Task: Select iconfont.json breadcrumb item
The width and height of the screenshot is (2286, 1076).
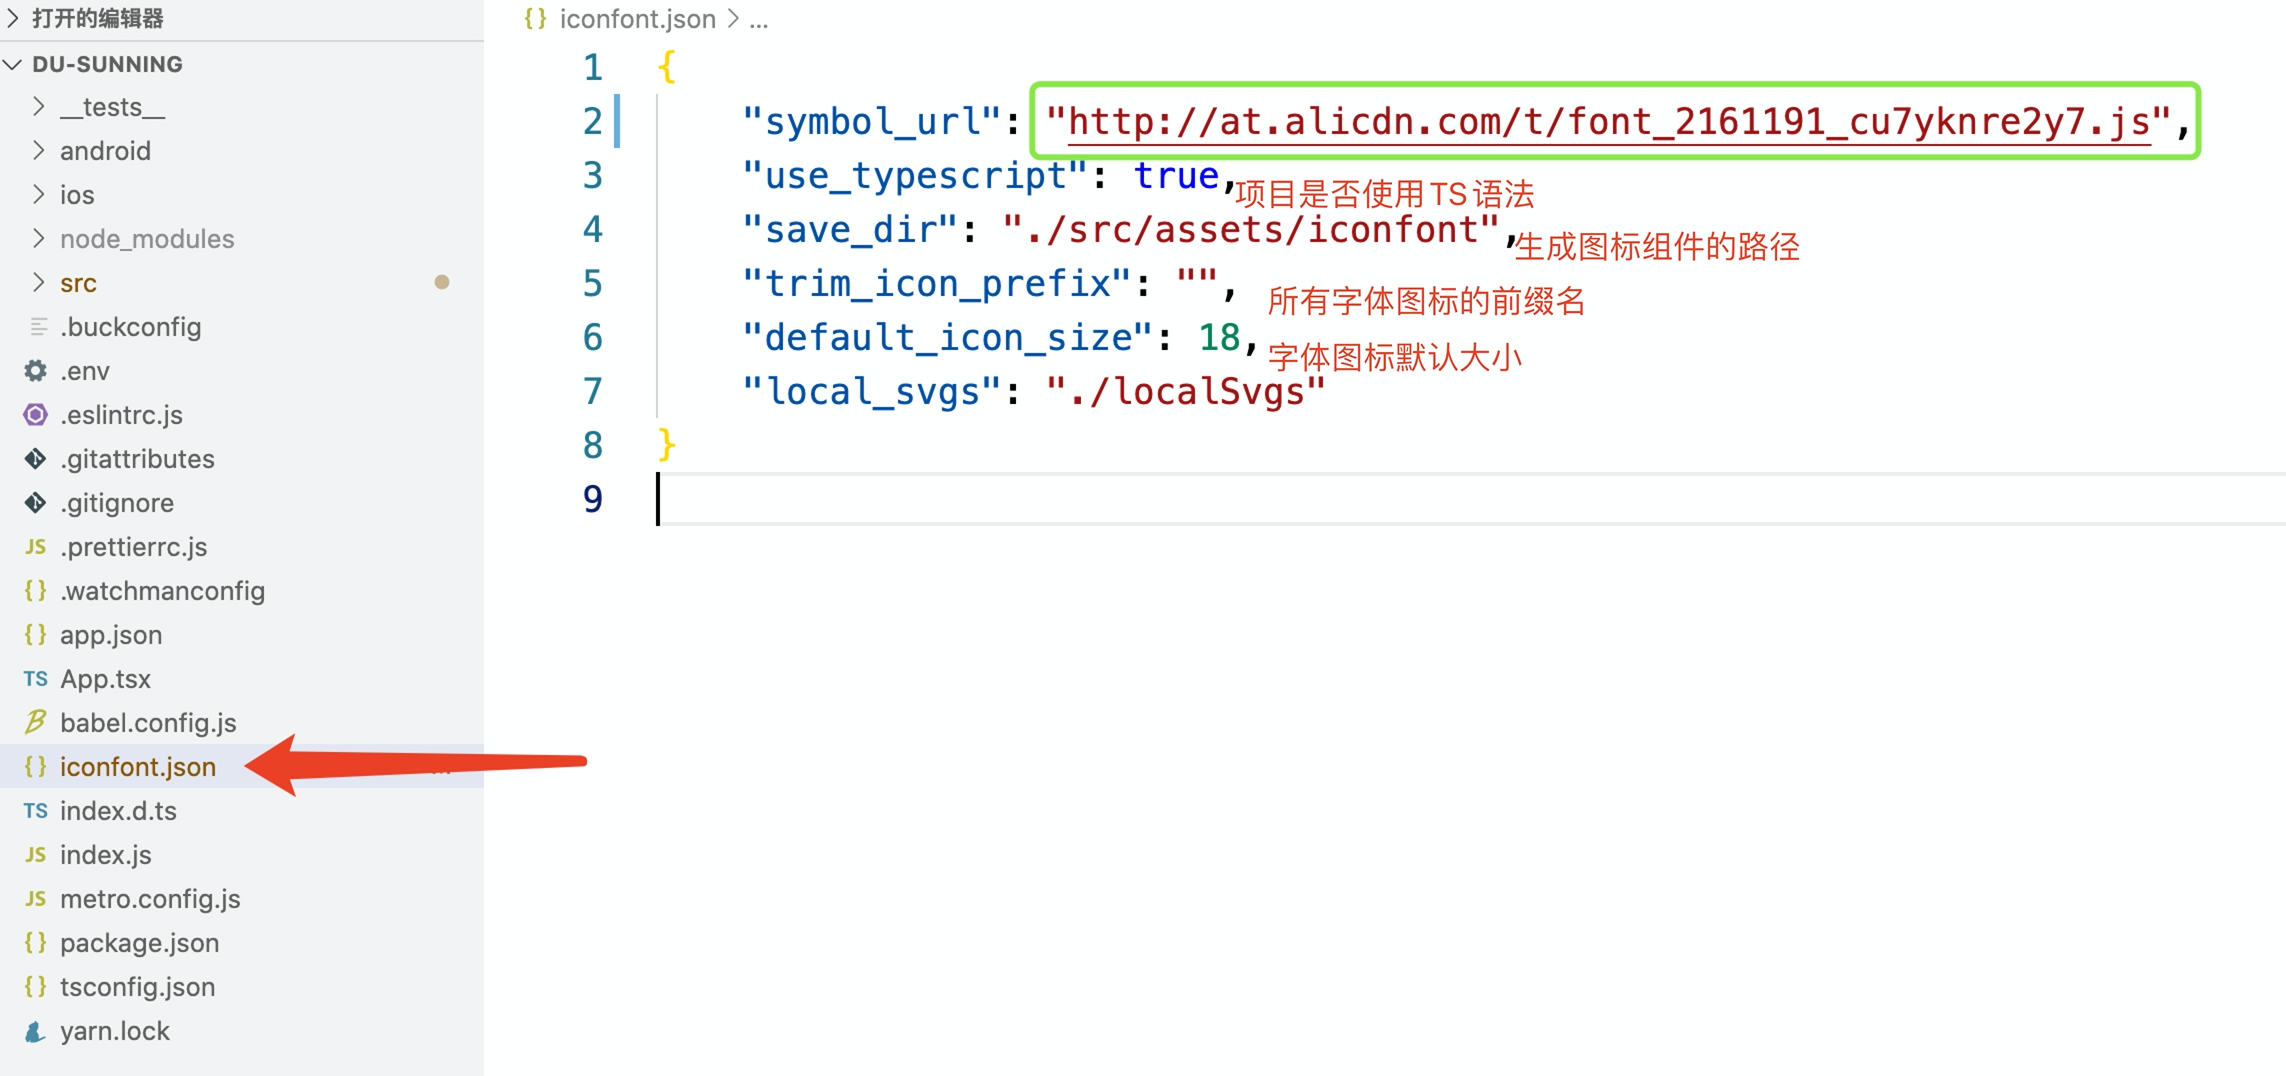Action: 637,19
